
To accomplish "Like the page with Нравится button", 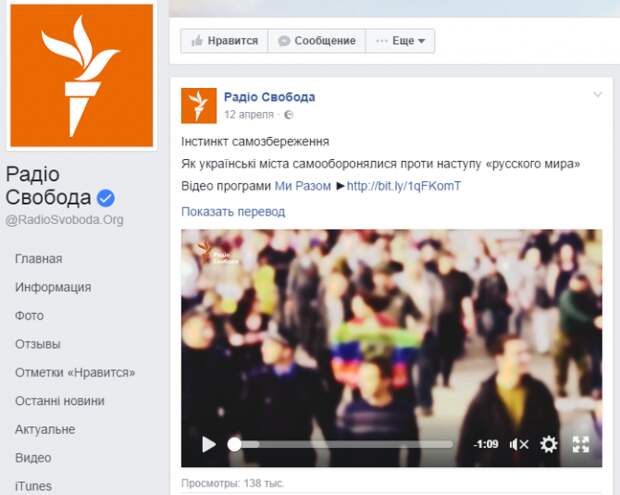I will 225,41.
